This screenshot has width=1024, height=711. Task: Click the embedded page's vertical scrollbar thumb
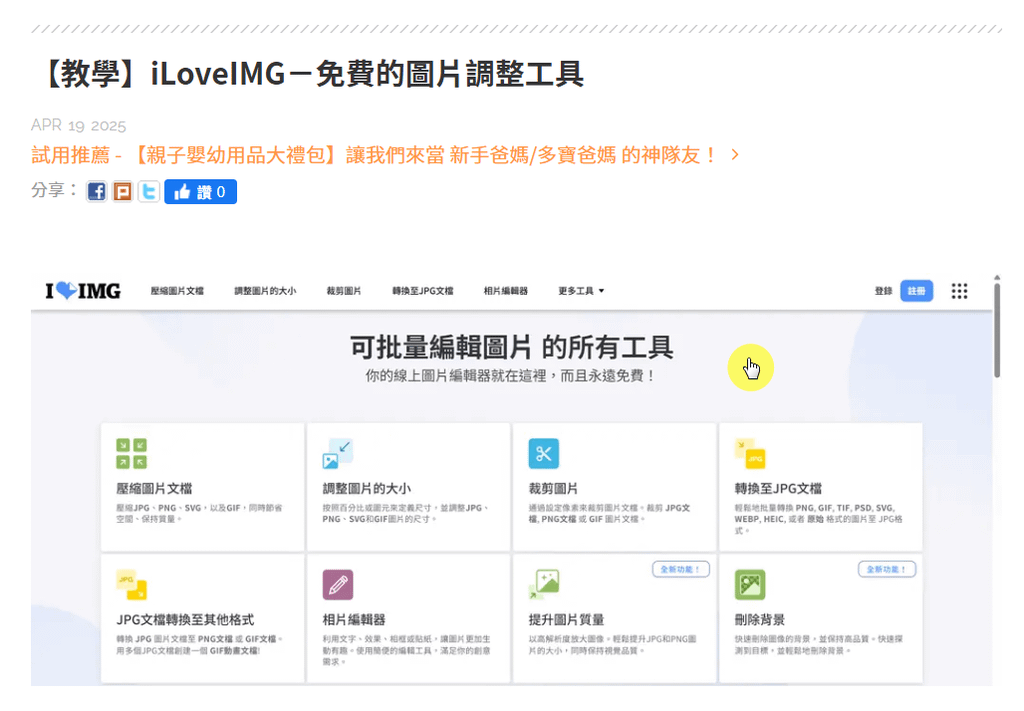click(x=997, y=330)
